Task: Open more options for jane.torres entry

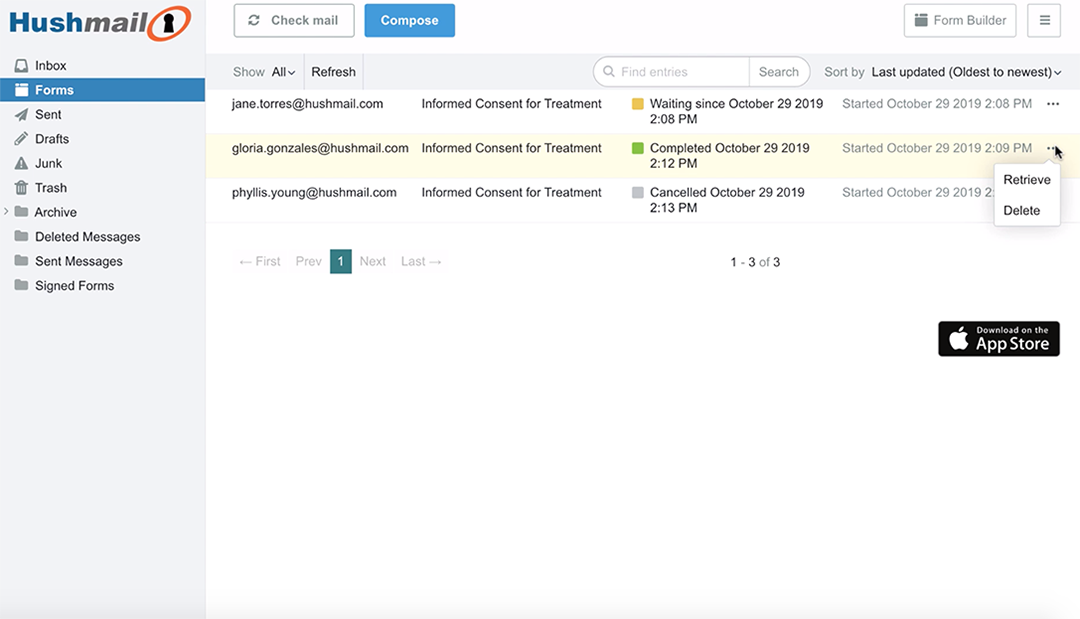Action: [1052, 104]
